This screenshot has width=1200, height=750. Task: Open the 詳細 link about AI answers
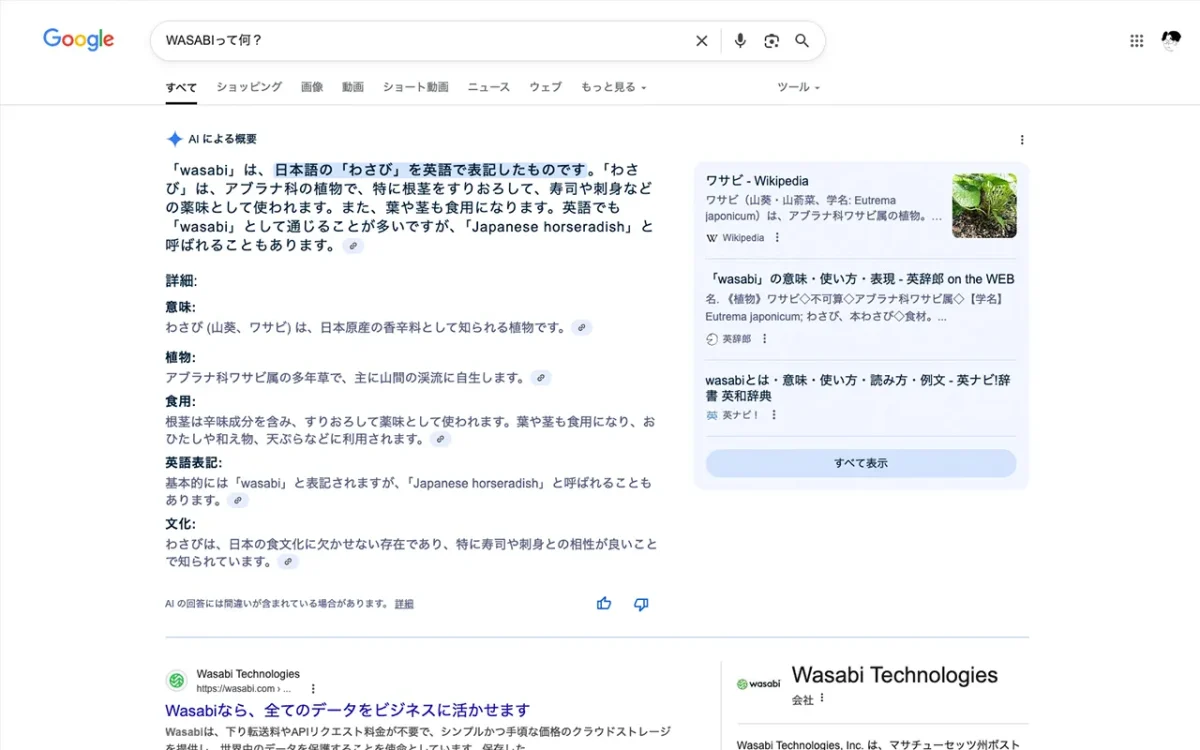tap(404, 604)
